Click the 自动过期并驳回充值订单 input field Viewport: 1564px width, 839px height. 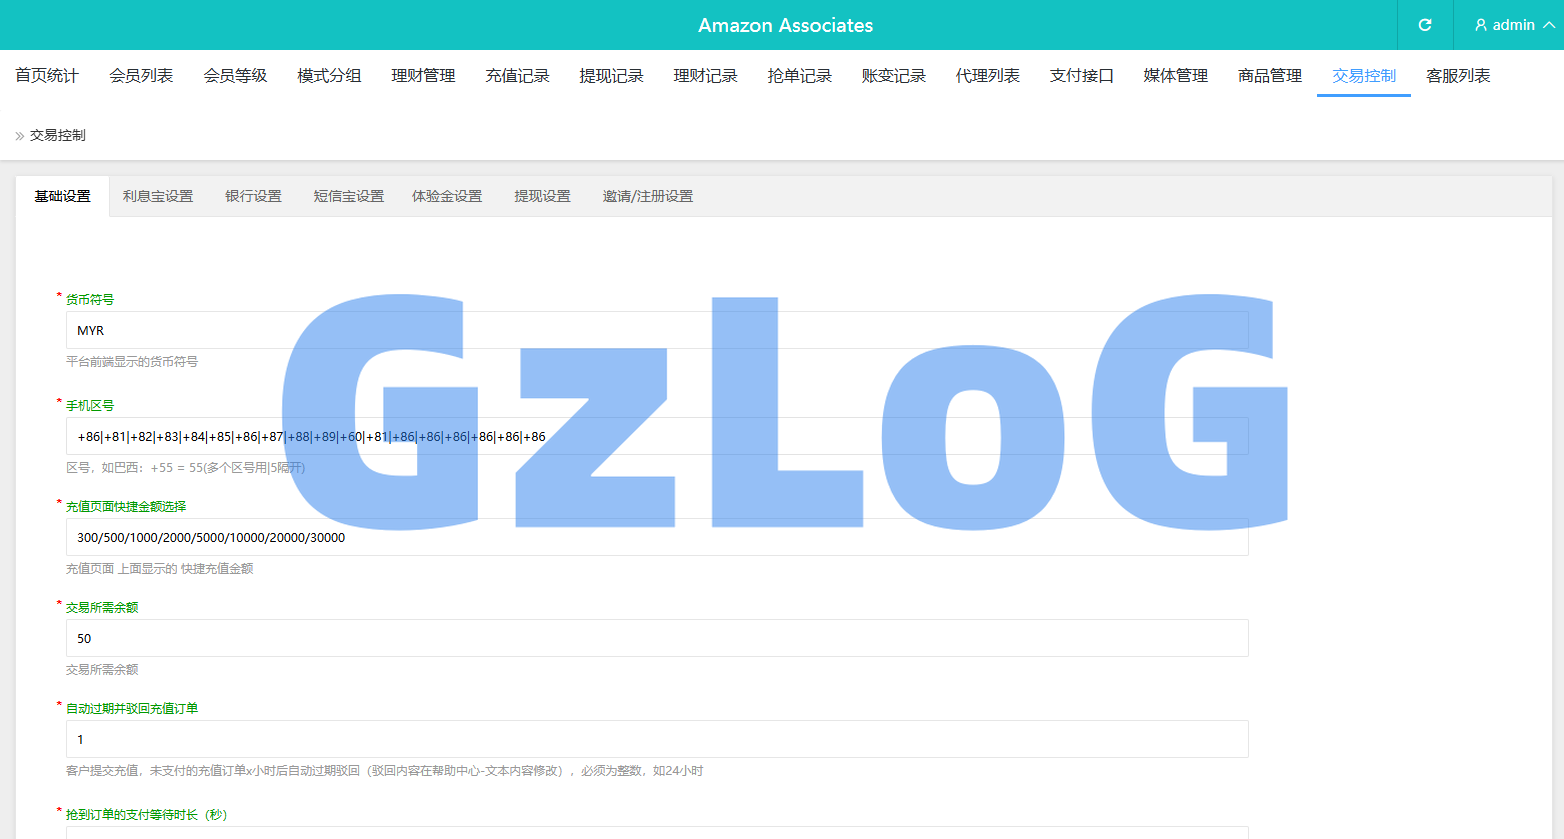point(657,740)
